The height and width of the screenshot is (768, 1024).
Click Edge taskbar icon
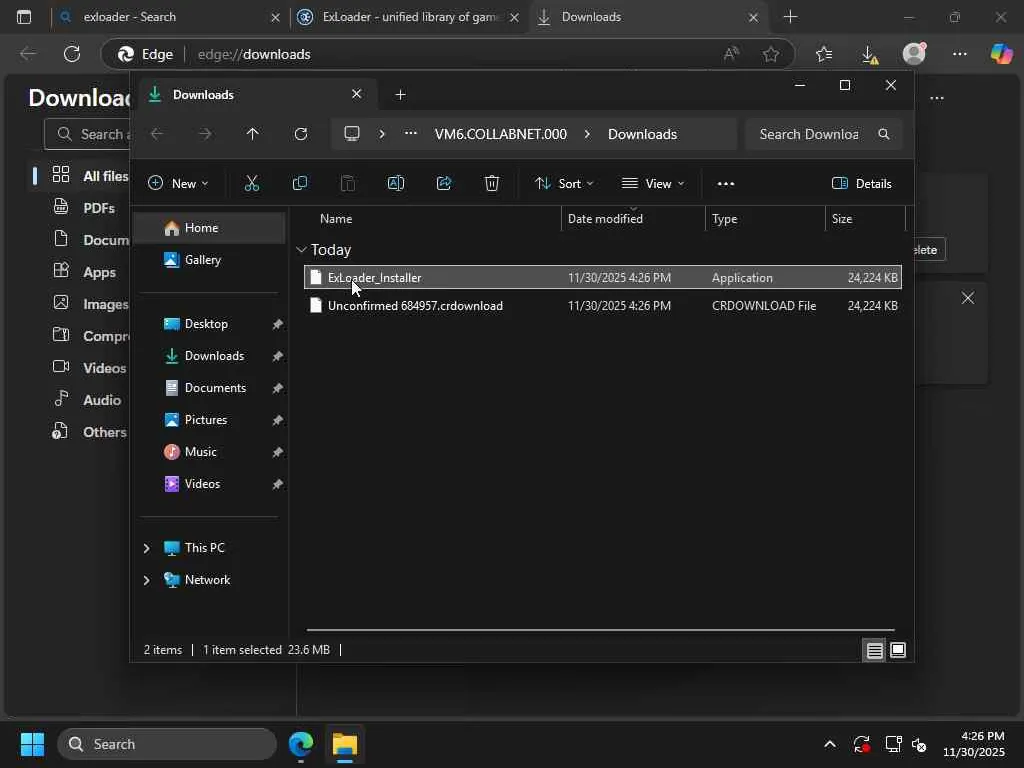[301, 744]
